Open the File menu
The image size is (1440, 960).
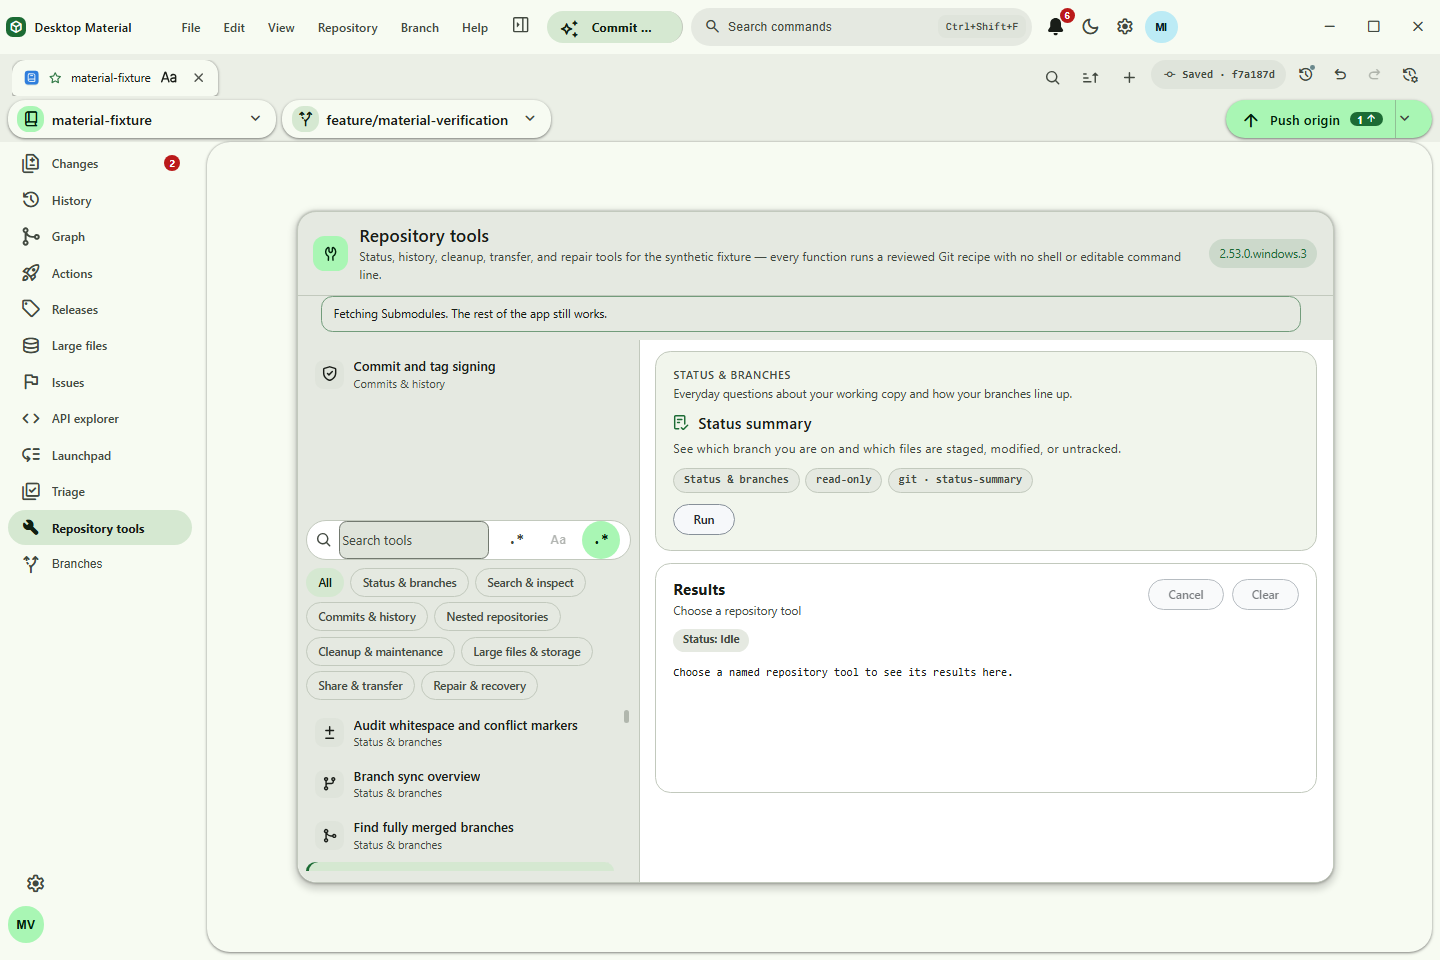[191, 28]
